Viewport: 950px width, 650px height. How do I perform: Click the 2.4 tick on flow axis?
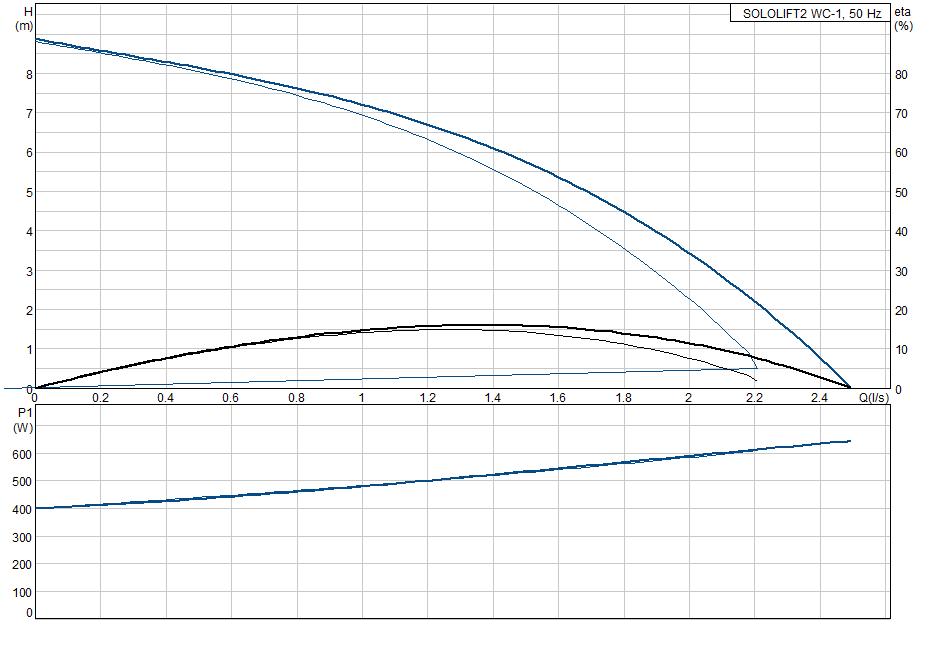818,398
